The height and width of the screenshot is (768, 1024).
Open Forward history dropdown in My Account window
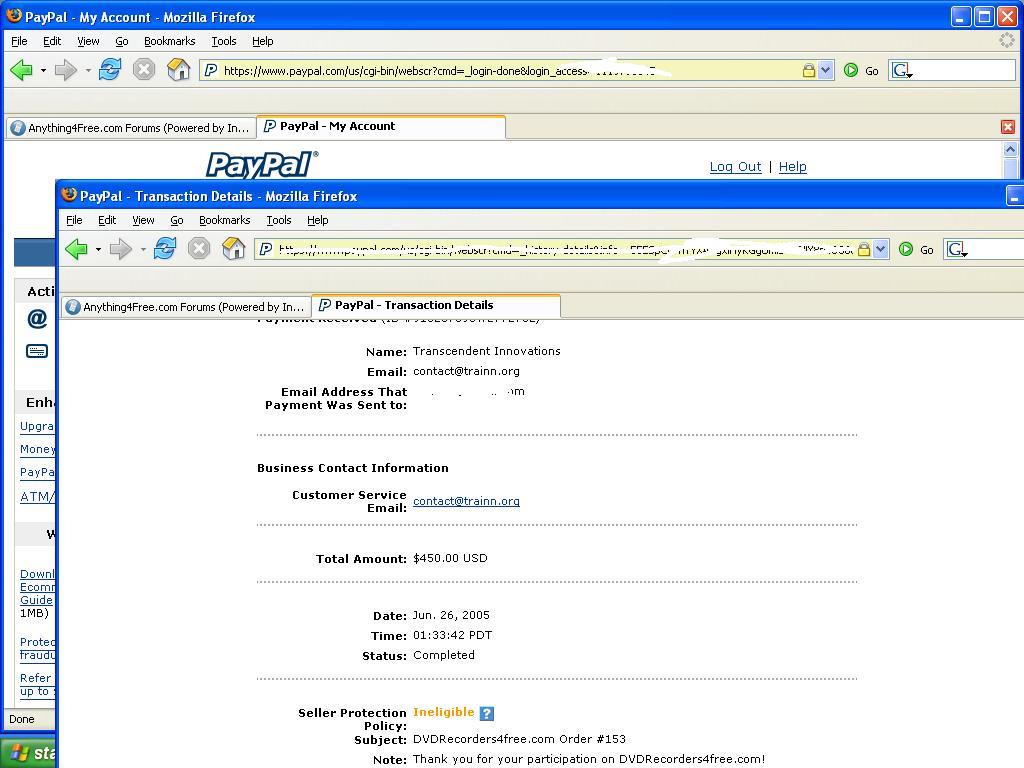[88, 70]
